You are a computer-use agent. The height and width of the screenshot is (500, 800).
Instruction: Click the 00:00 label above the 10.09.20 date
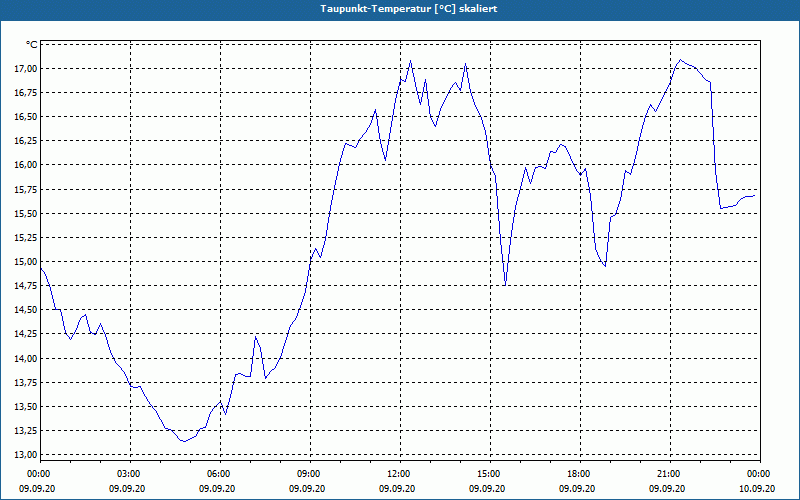[760, 474]
